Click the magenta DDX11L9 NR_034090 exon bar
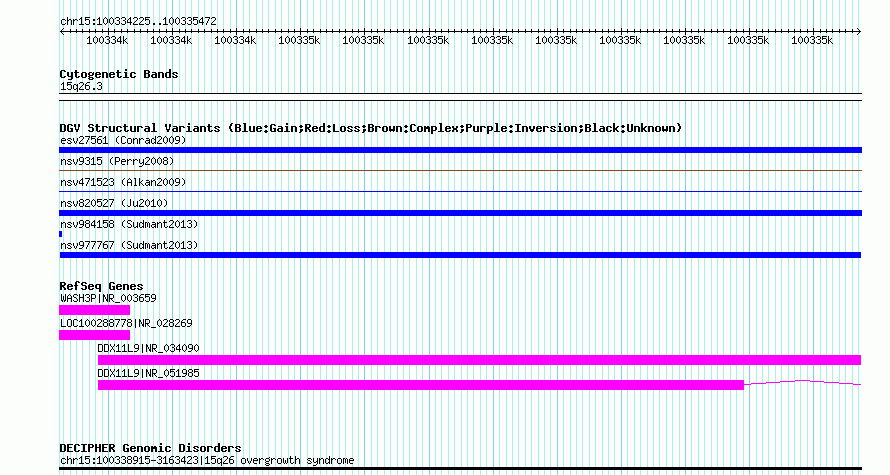This screenshot has height=475, width=890. coord(479,360)
